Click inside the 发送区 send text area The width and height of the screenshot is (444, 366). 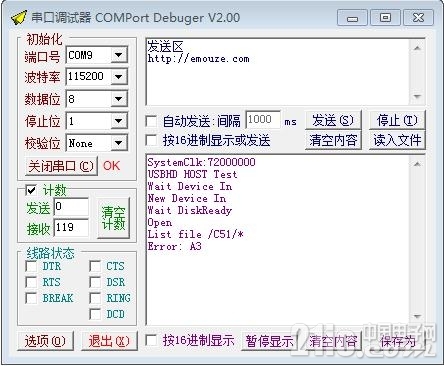pos(278,72)
